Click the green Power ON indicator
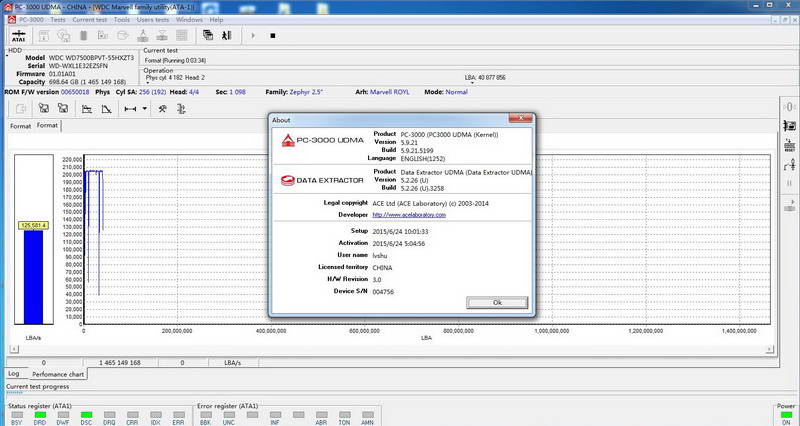 (x=786, y=415)
